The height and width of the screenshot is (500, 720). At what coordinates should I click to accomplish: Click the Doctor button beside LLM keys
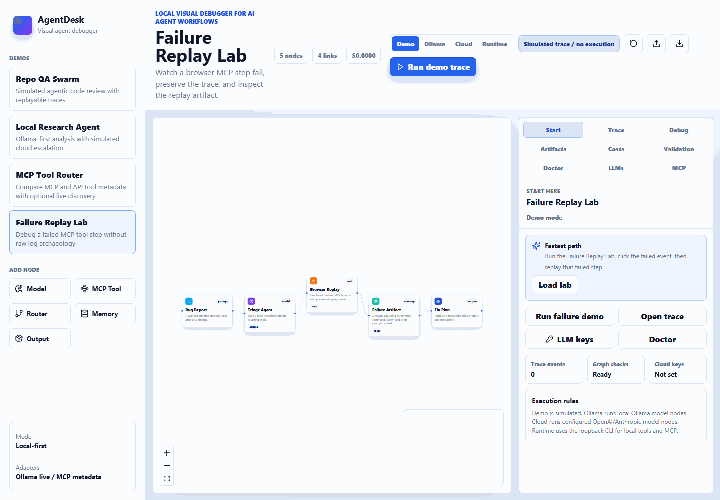(x=662, y=339)
